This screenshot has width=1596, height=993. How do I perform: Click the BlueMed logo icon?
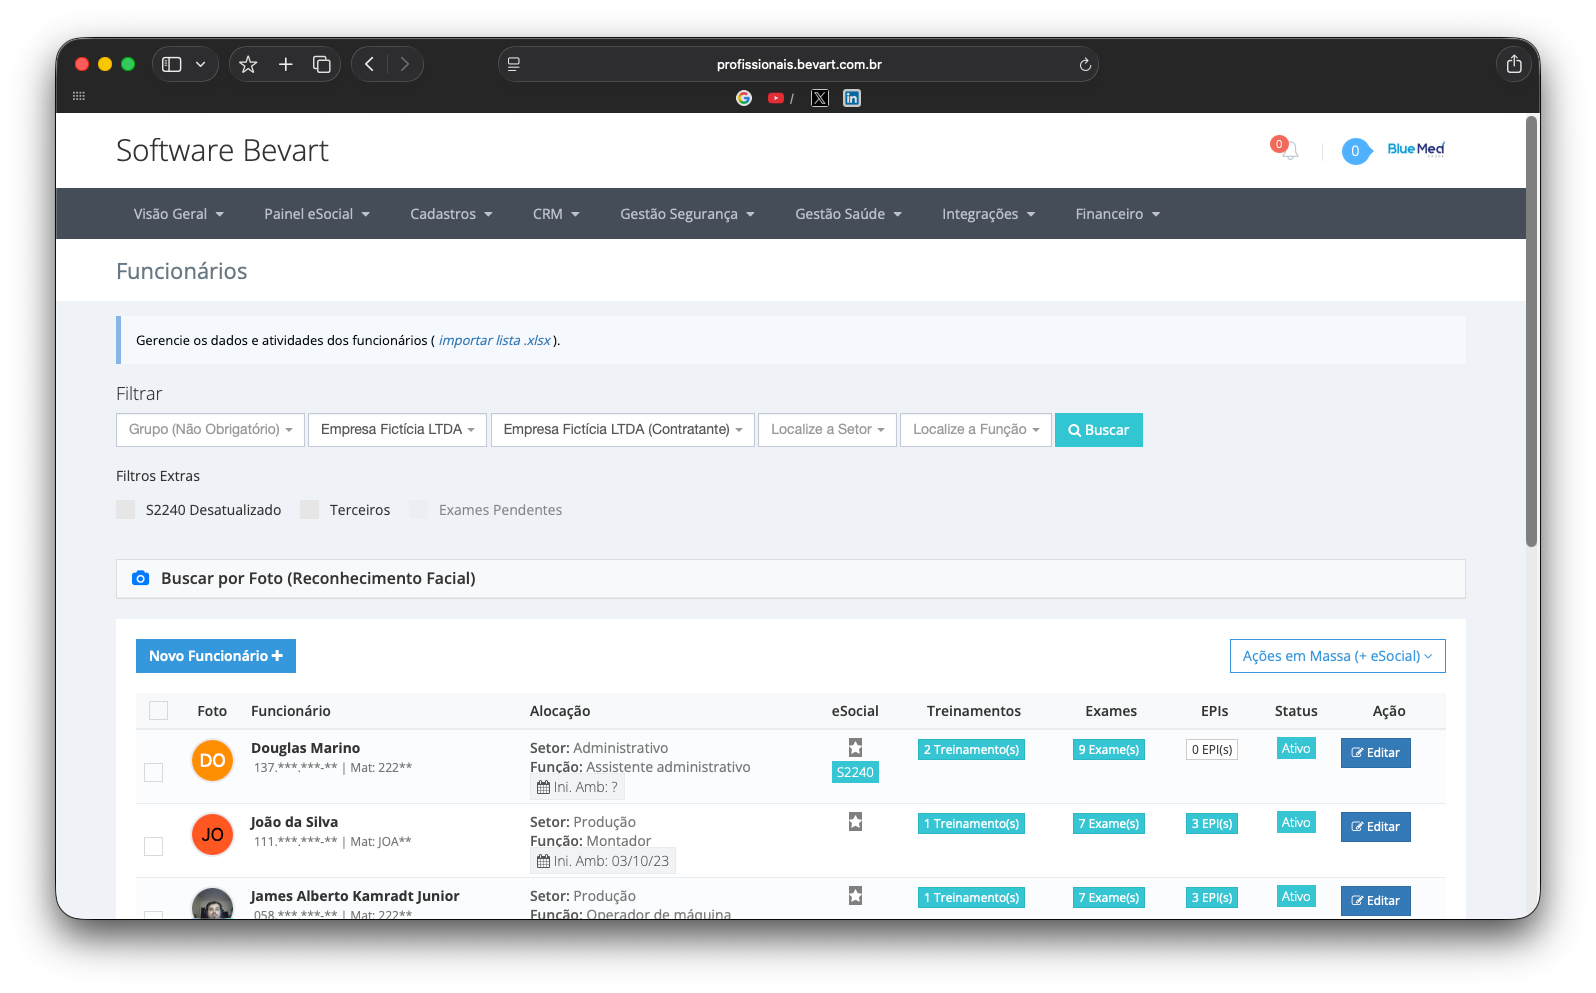(x=1415, y=149)
